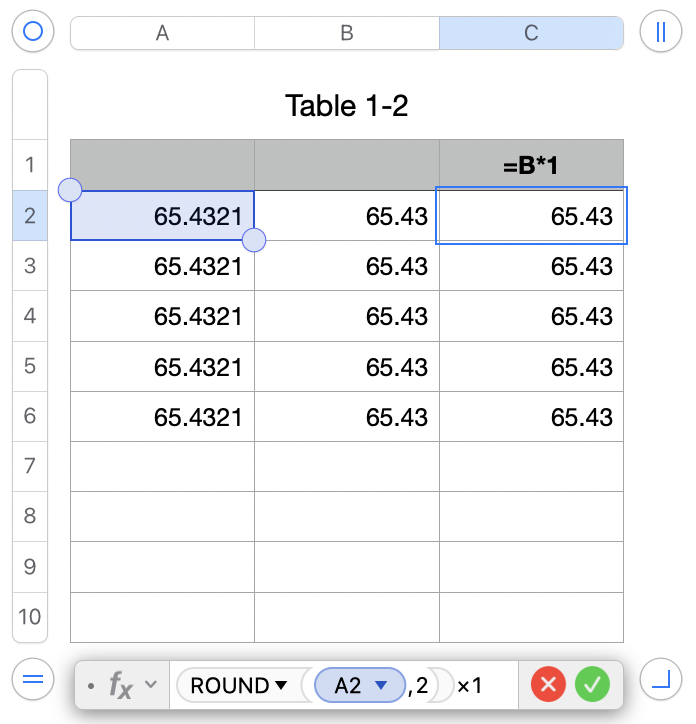Image resolution: width=696 pixels, height=724 pixels.
Task: Click the fx function icon
Action: (x=121, y=686)
